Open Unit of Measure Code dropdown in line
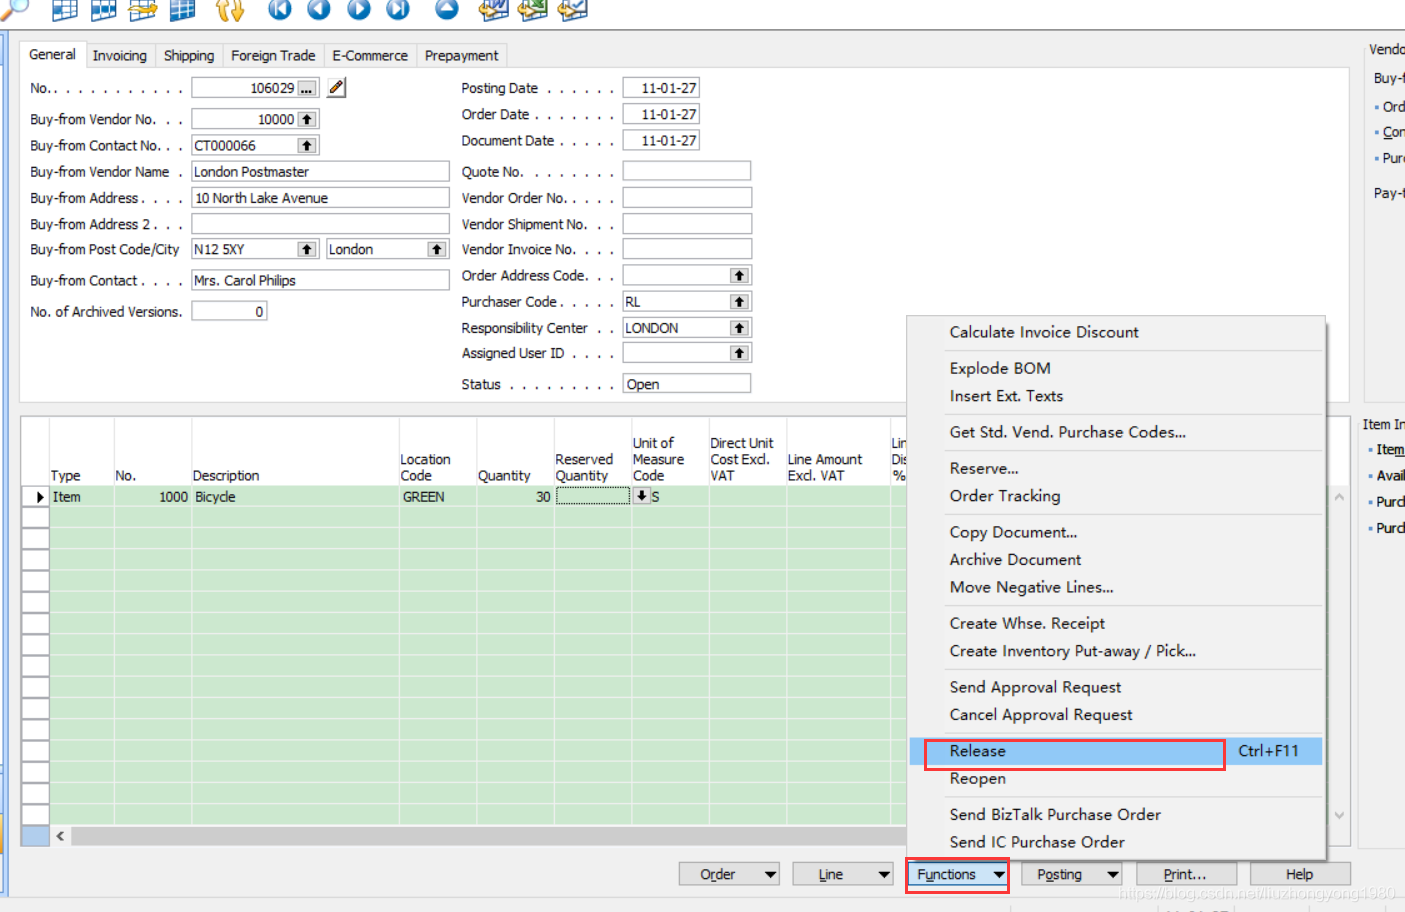Screen dimensions: 1405x912 point(641,496)
